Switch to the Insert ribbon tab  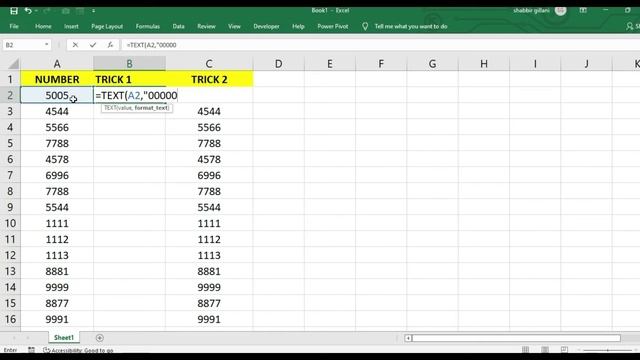[x=71, y=26]
